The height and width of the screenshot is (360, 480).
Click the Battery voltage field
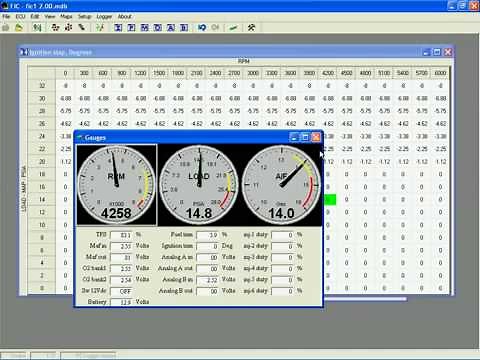(x=121, y=302)
